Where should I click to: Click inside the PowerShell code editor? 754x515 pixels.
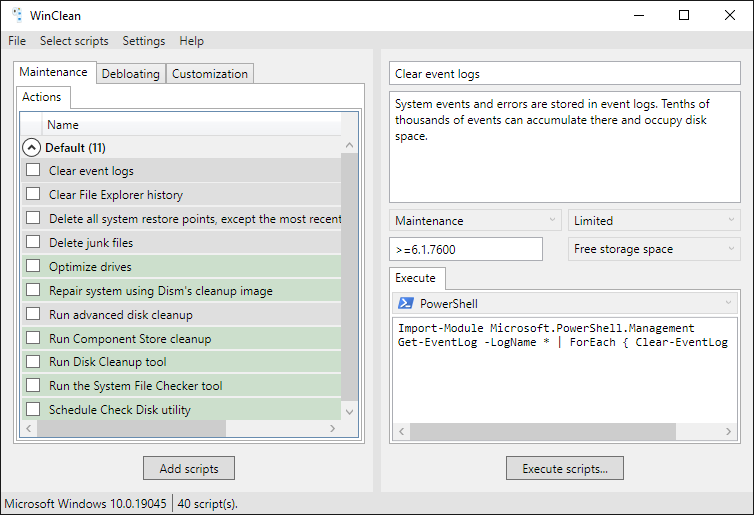[x=565, y=370]
